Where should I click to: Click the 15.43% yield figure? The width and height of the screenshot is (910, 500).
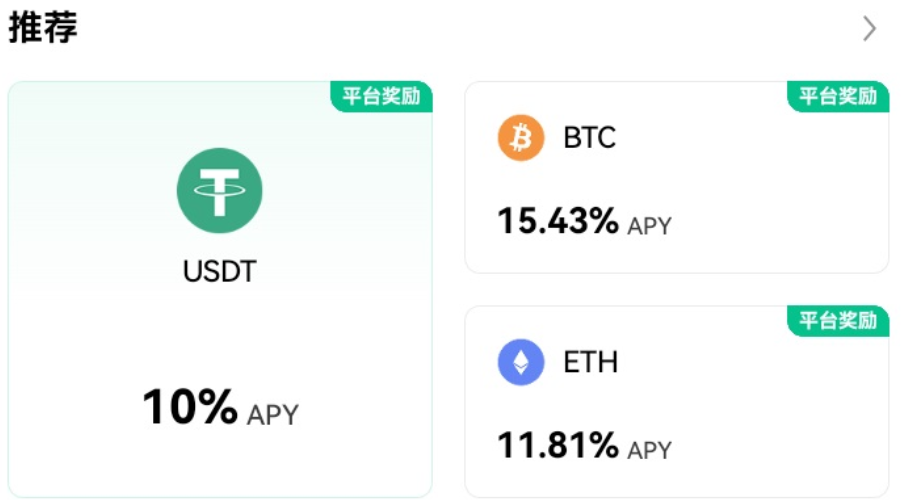pyautogui.click(x=558, y=222)
